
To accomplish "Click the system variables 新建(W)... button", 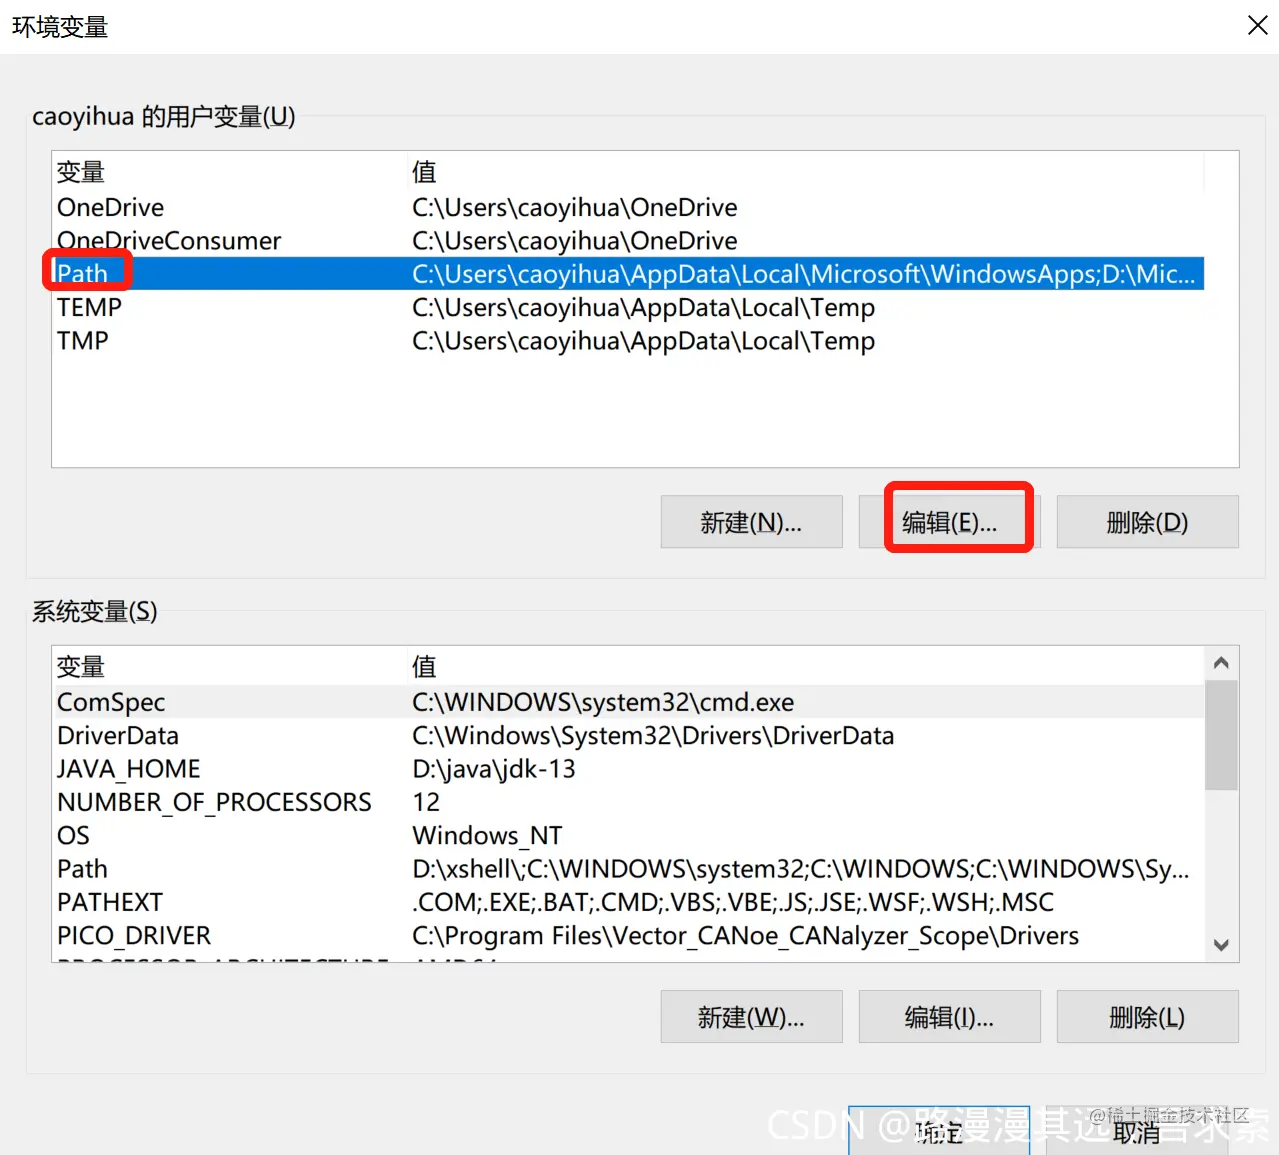I will coord(751,1017).
